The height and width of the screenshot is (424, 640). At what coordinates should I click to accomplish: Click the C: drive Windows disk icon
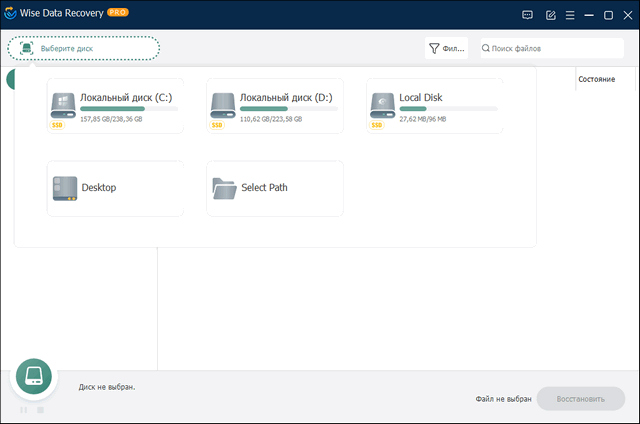[63, 105]
